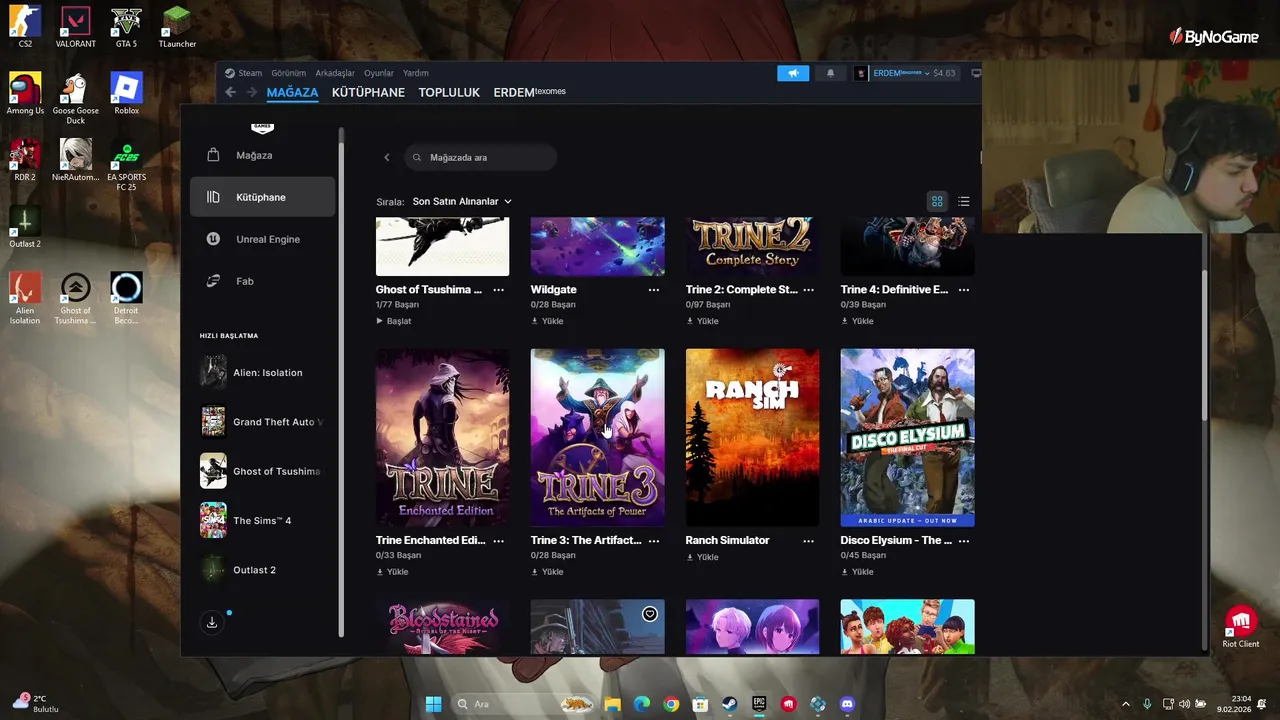
Task: Switch to the TOPLULUK tab in Steam
Action: (449, 92)
